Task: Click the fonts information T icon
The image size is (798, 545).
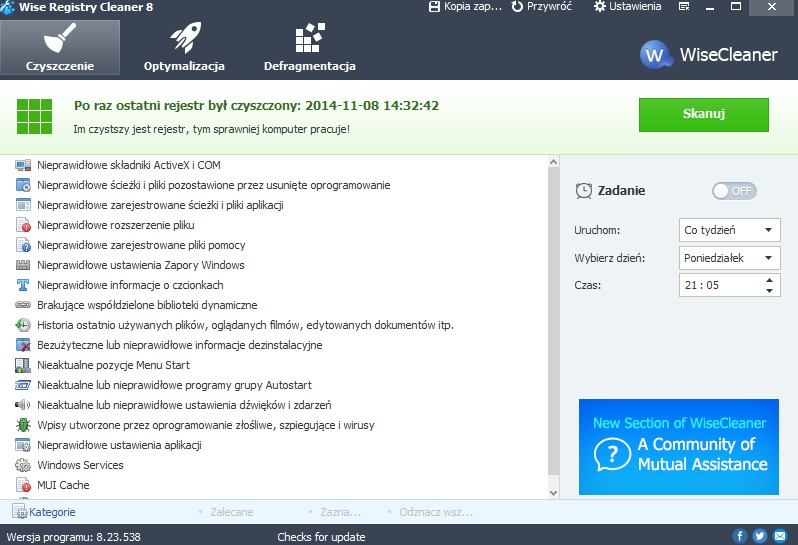Action: [x=23, y=285]
